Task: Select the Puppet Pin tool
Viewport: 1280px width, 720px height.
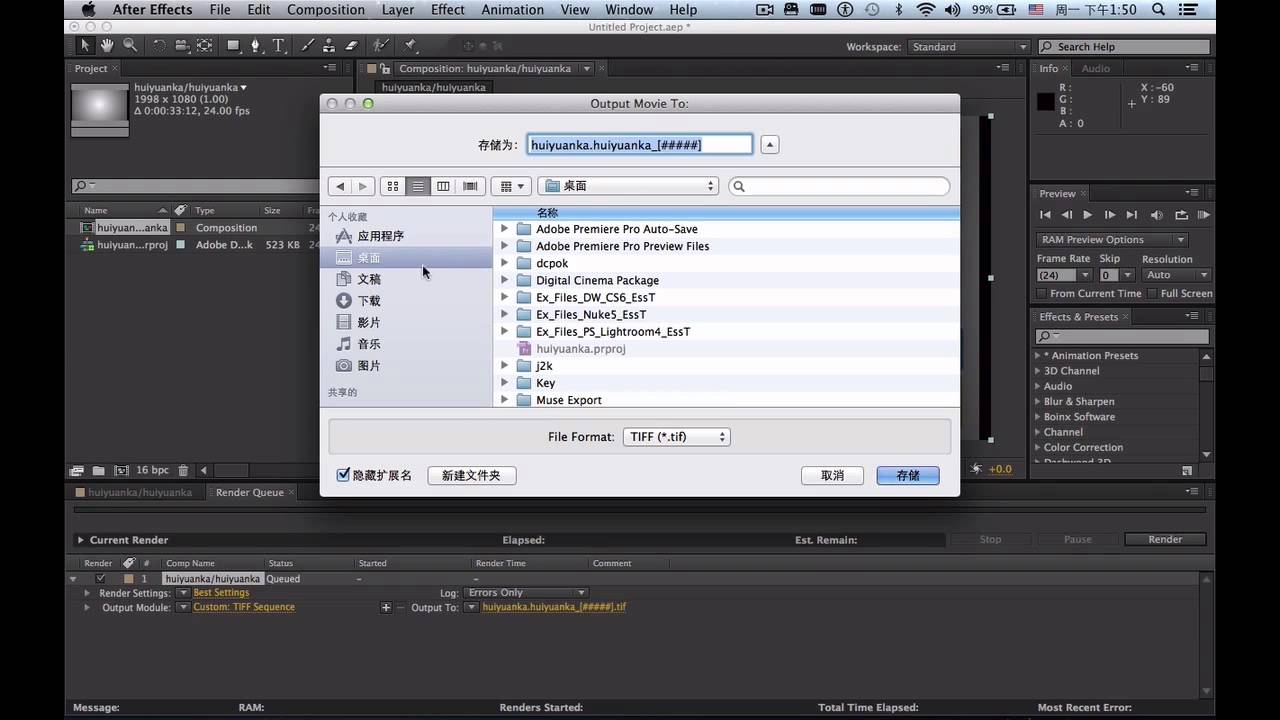Action: (x=410, y=46)
